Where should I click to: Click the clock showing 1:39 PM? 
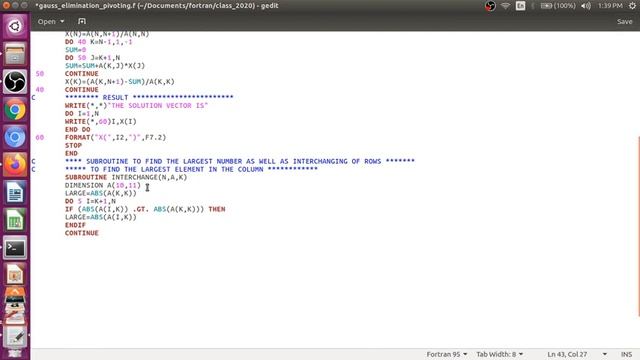click(610, 6)
